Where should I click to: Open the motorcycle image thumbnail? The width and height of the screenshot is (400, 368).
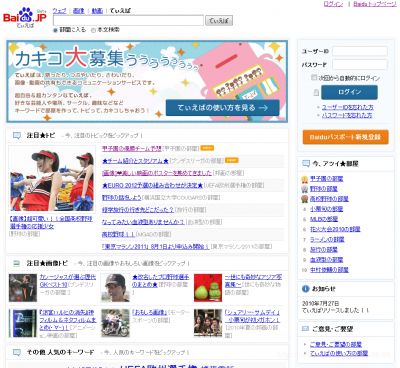tap(115, 323)
